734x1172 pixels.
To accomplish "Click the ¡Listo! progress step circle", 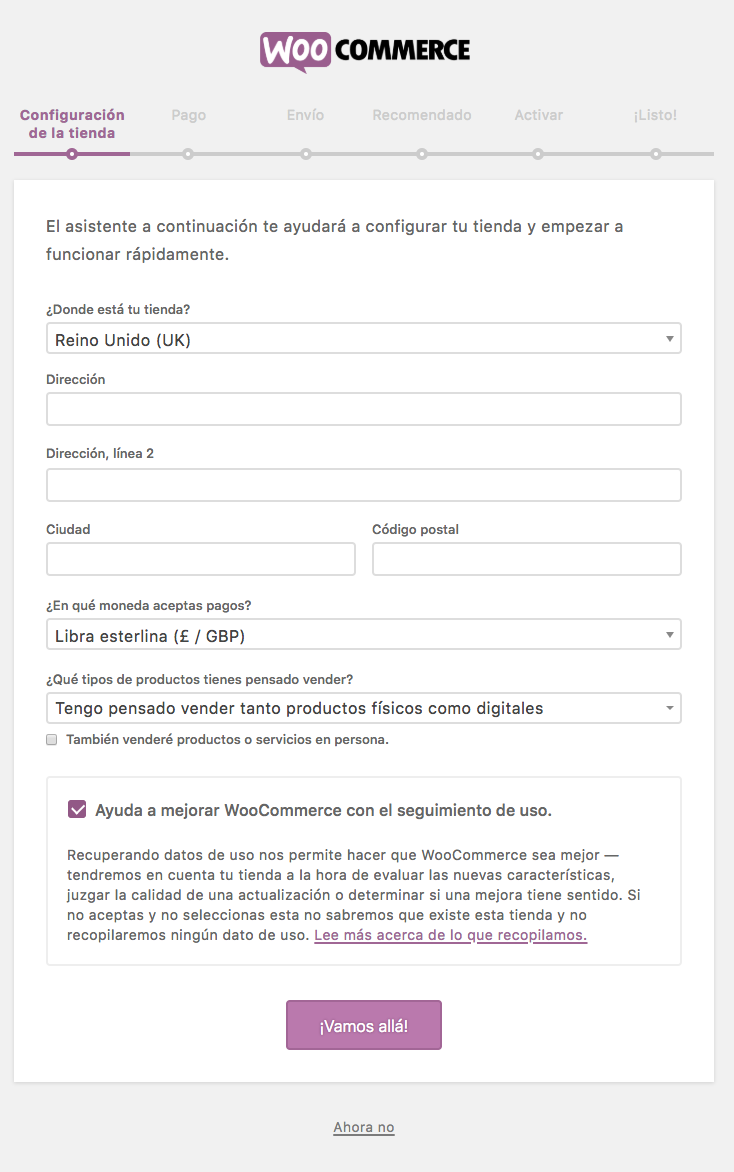I will pos(655,155).
